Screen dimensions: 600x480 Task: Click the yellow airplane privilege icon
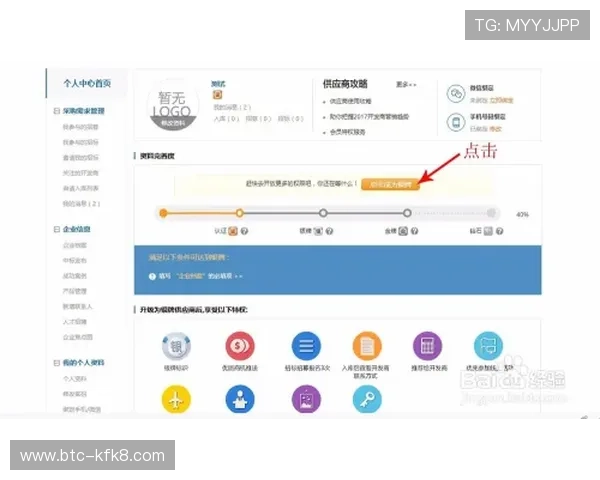(176, 400)
